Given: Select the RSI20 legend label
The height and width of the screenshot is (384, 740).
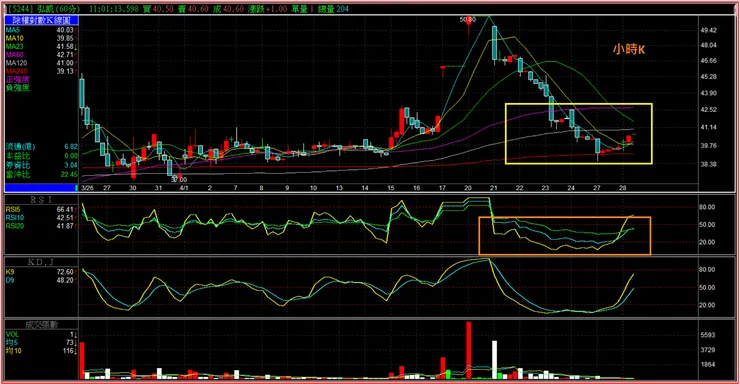Looking at the screenshot, I should [15, 226].
